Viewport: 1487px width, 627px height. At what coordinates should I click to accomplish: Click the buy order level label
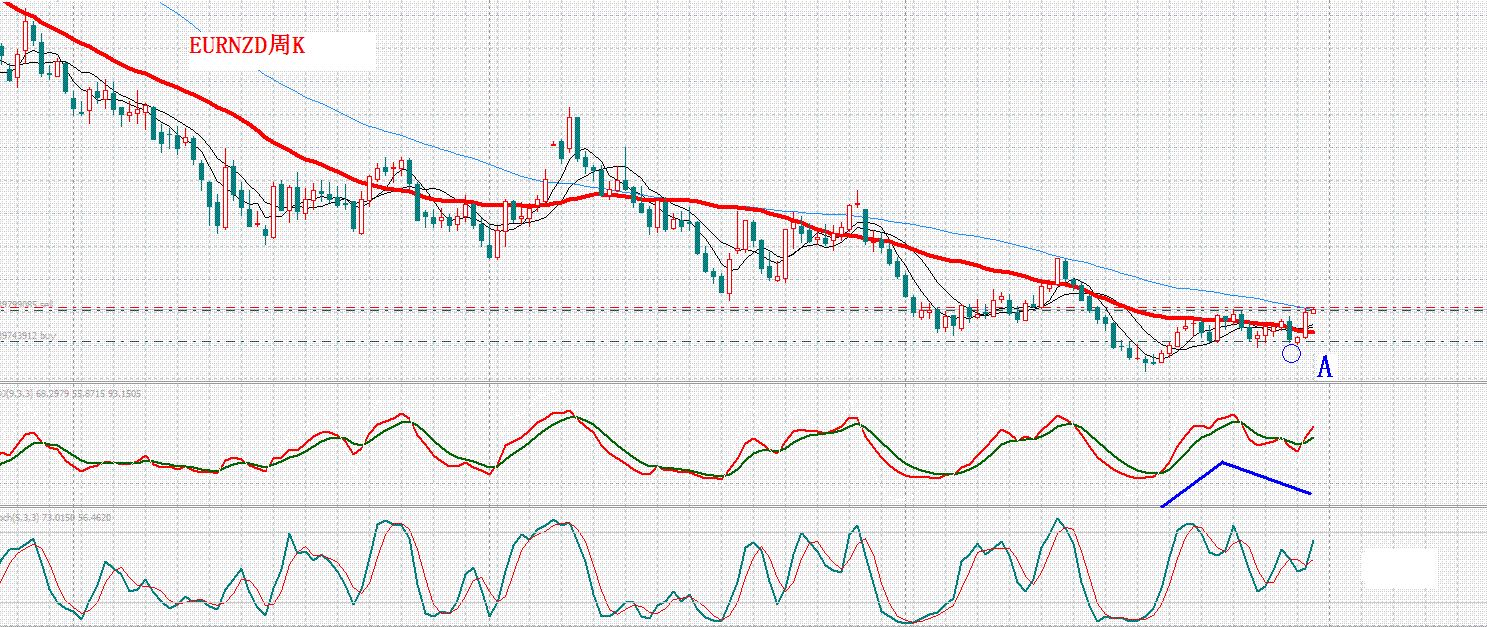click(x=27, y=336)
